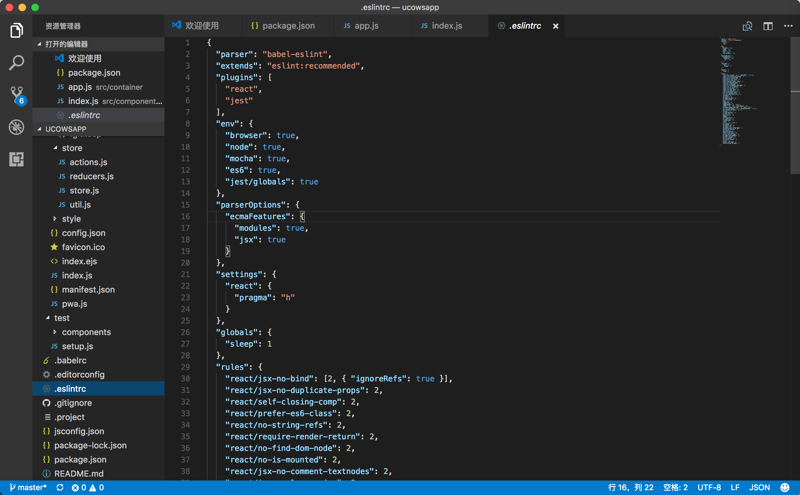Click the master branch in status bar

28,488
